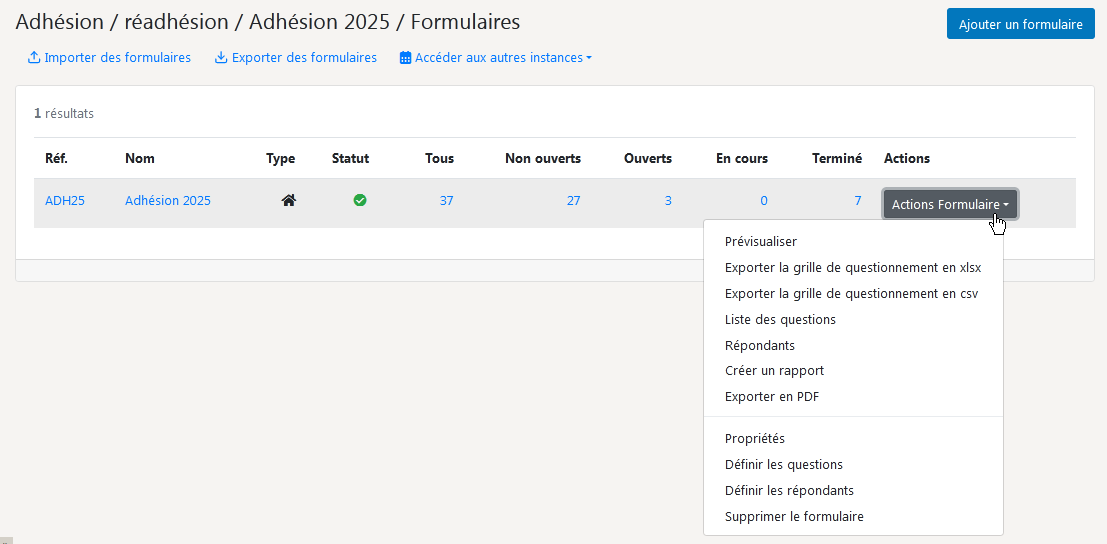This screenshot has height=544, width=1107.
Task: Expand the Accéder aux autres instances dropdown
Action: pyautogui.click(x=496, y=58)
